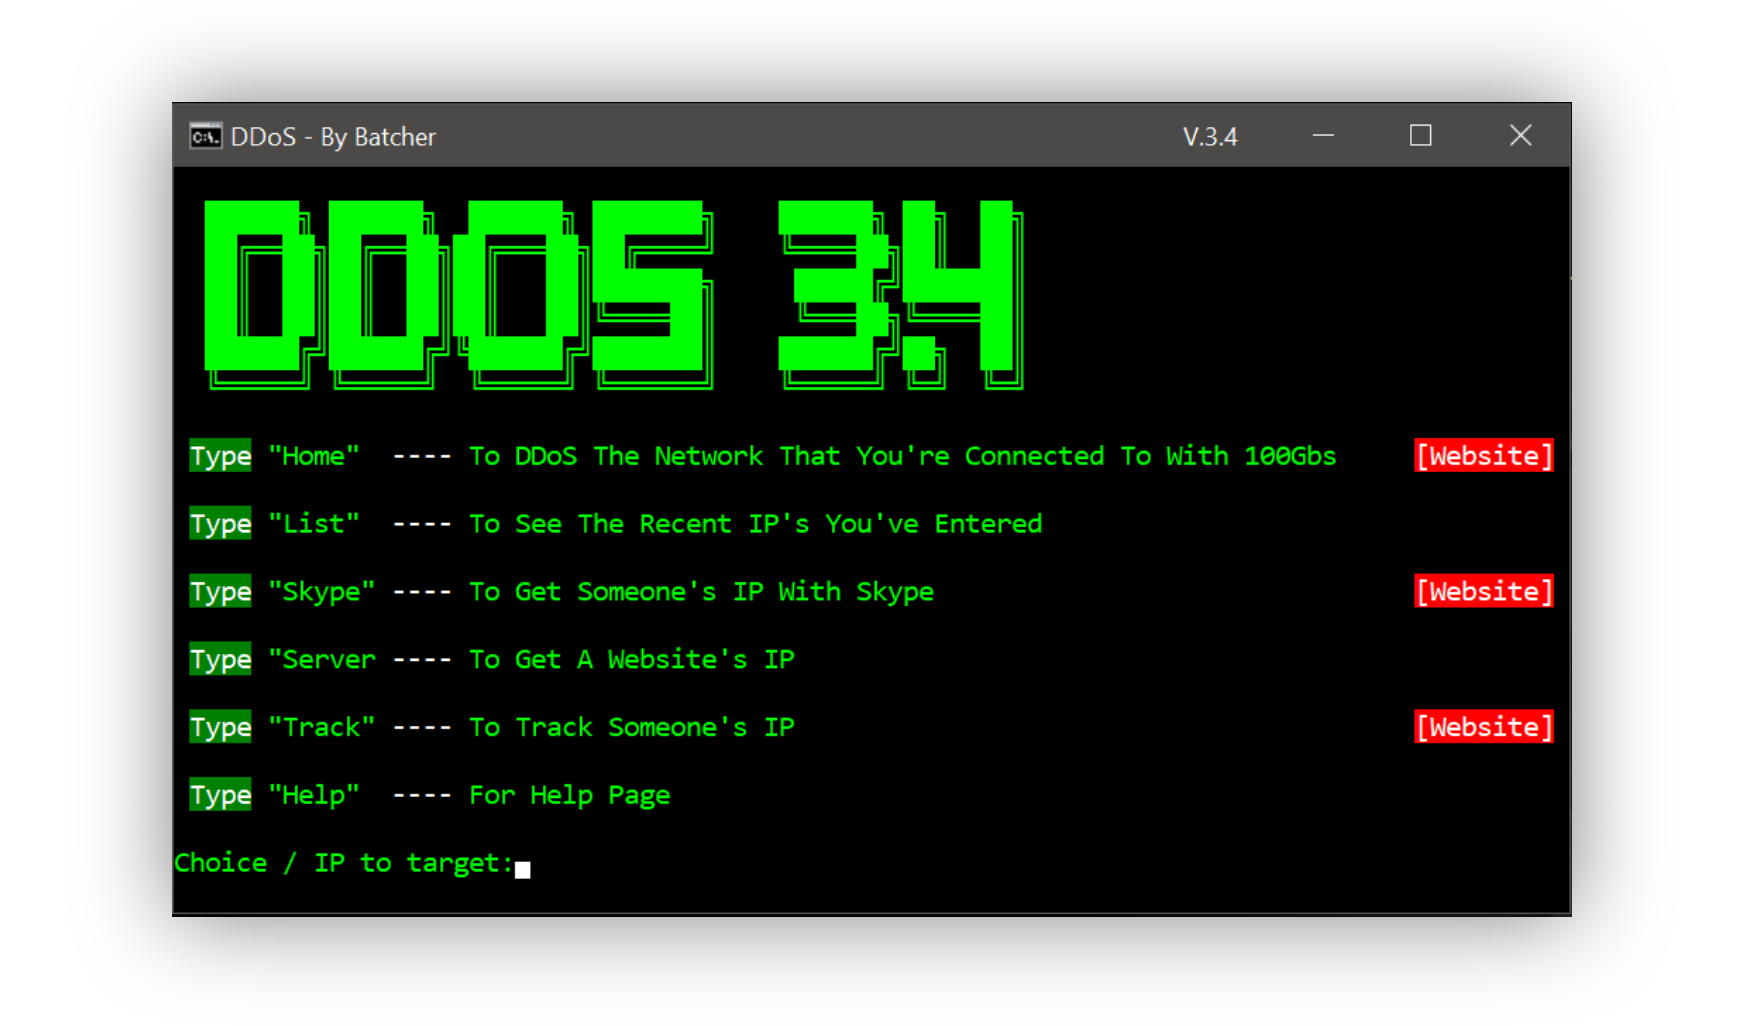Open the [Website] link on the Skype row
The width and height of the screenshot is (1758, 1026).
click(x=1484, y=592)
